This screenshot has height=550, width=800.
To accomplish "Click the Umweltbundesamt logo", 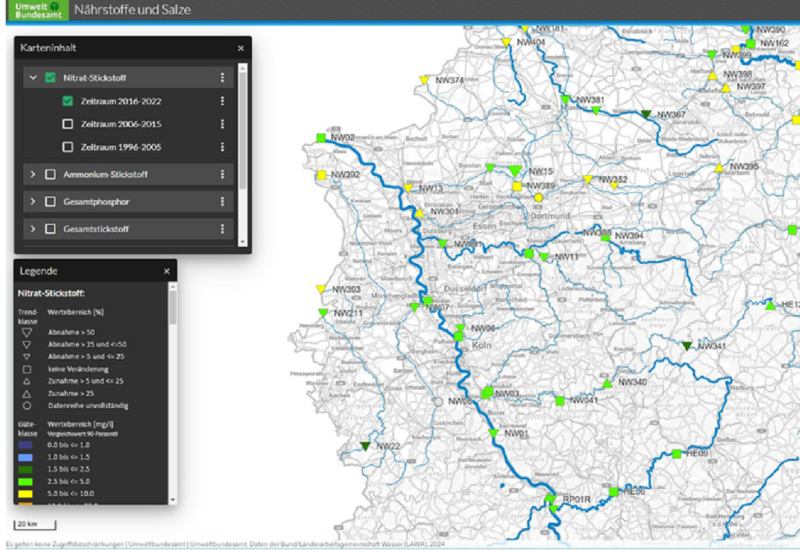I will [x=38, y=10].
